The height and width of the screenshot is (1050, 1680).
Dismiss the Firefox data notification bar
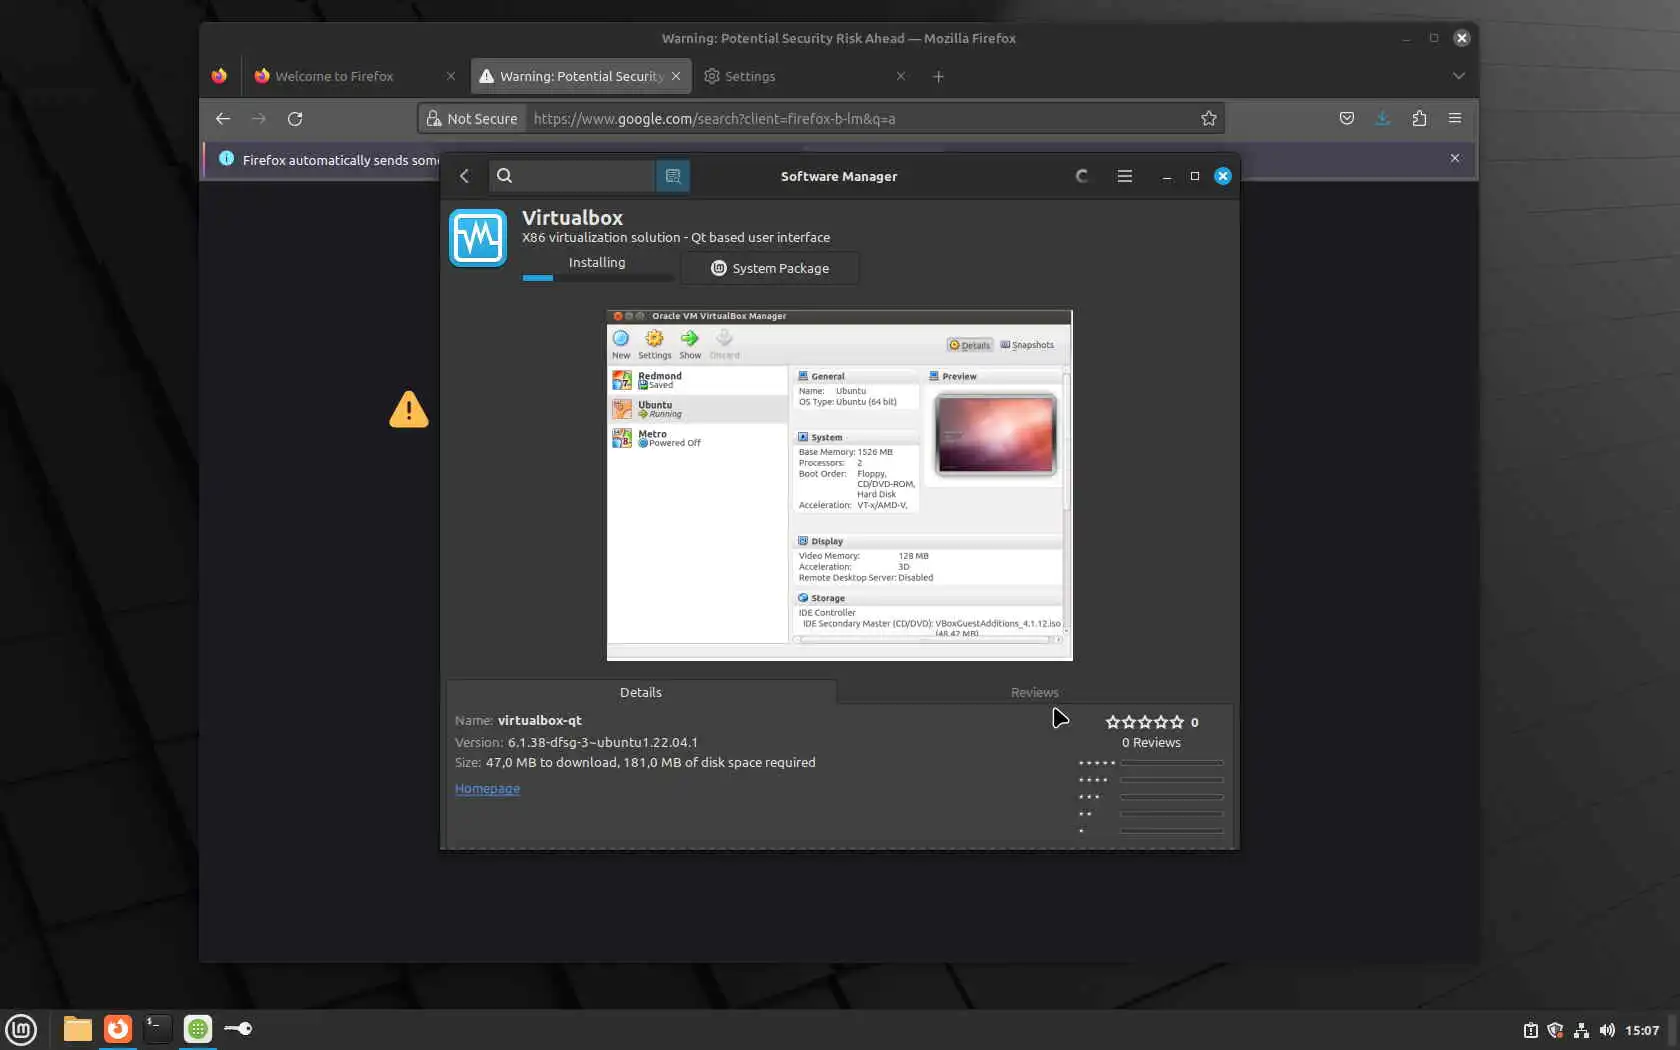[1455, 158]
